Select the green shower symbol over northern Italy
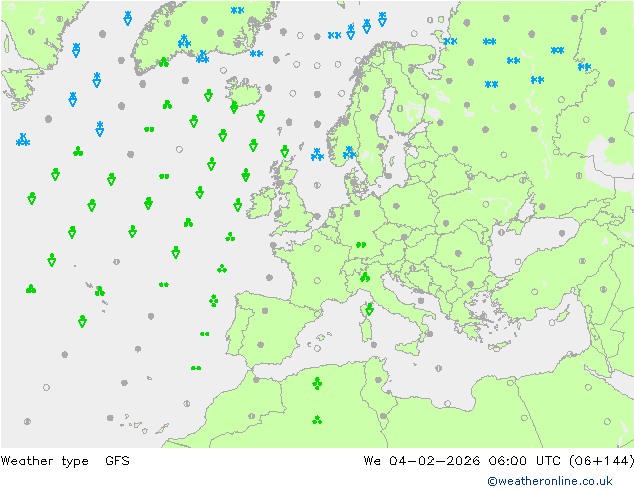Image resolution: width=634 pixels, height=490 pixels. (365, 277)
